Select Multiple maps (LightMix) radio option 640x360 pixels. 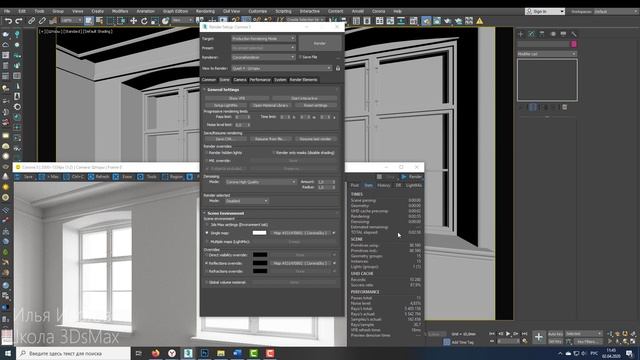(207, 242)
